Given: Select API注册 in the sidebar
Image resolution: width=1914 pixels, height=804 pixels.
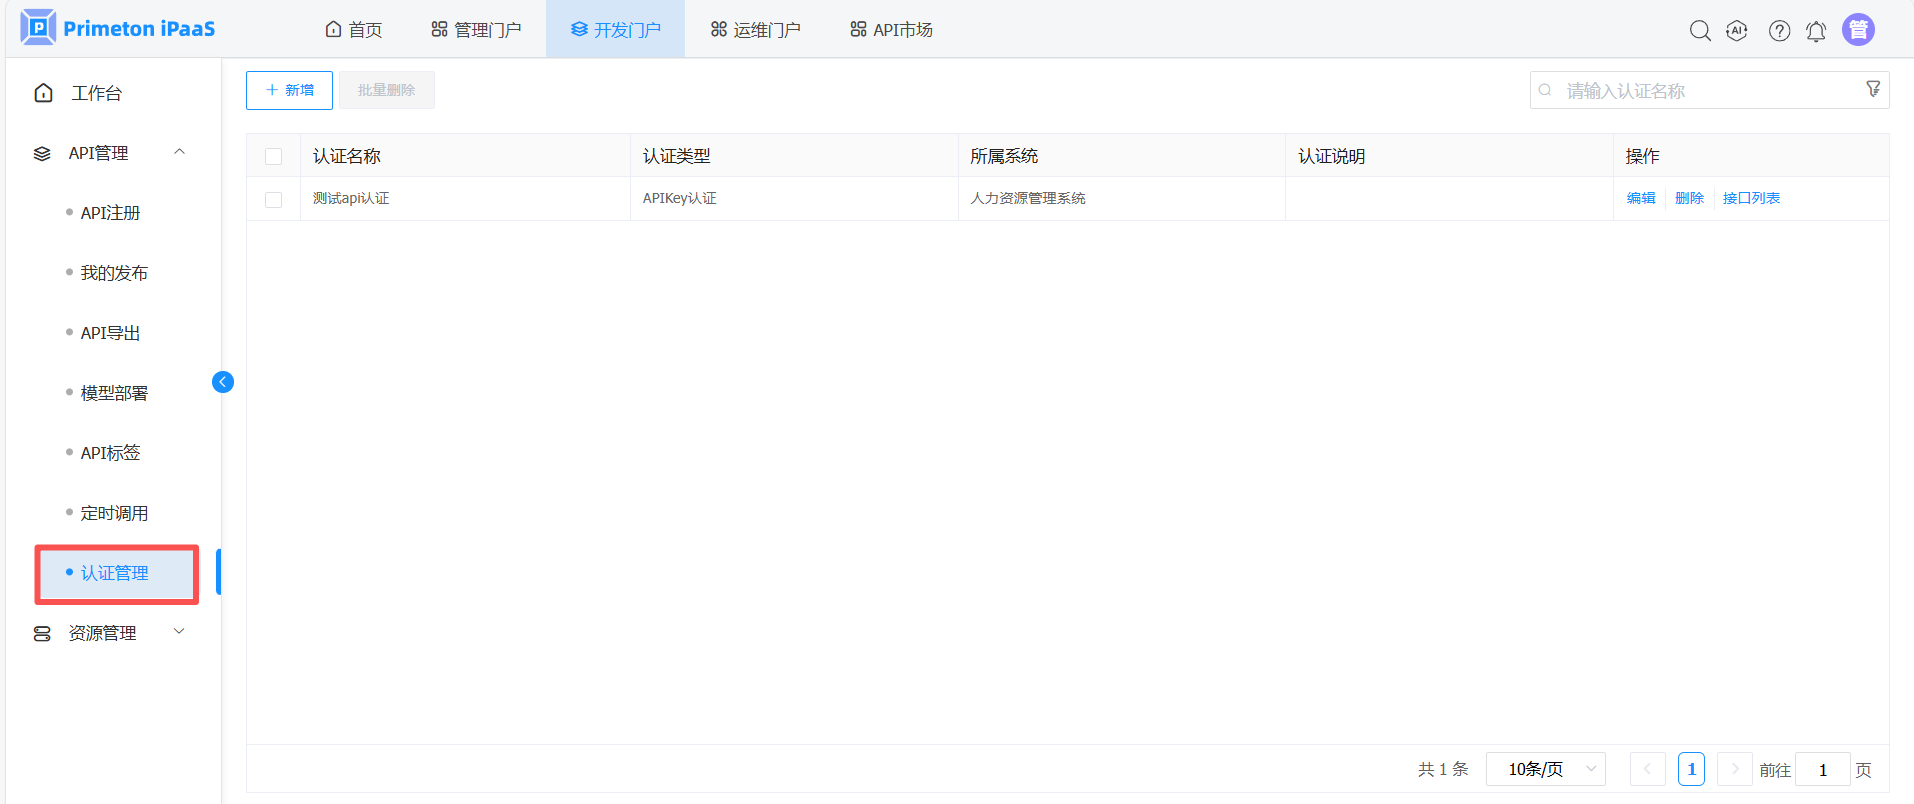Looking at the screenshot, I should [110, 213].
